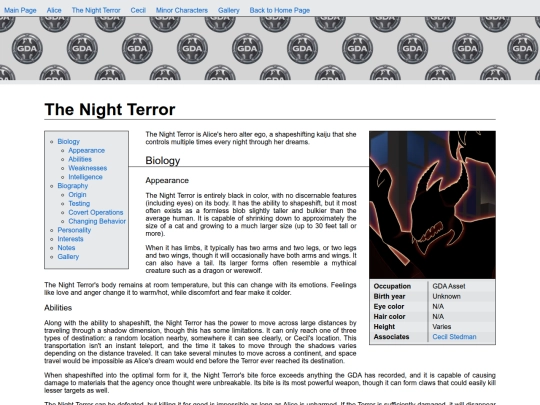The image size is (540, 405).
Task: Jump to Weaknesses in table of contents
Action: [x=87, y=168]
